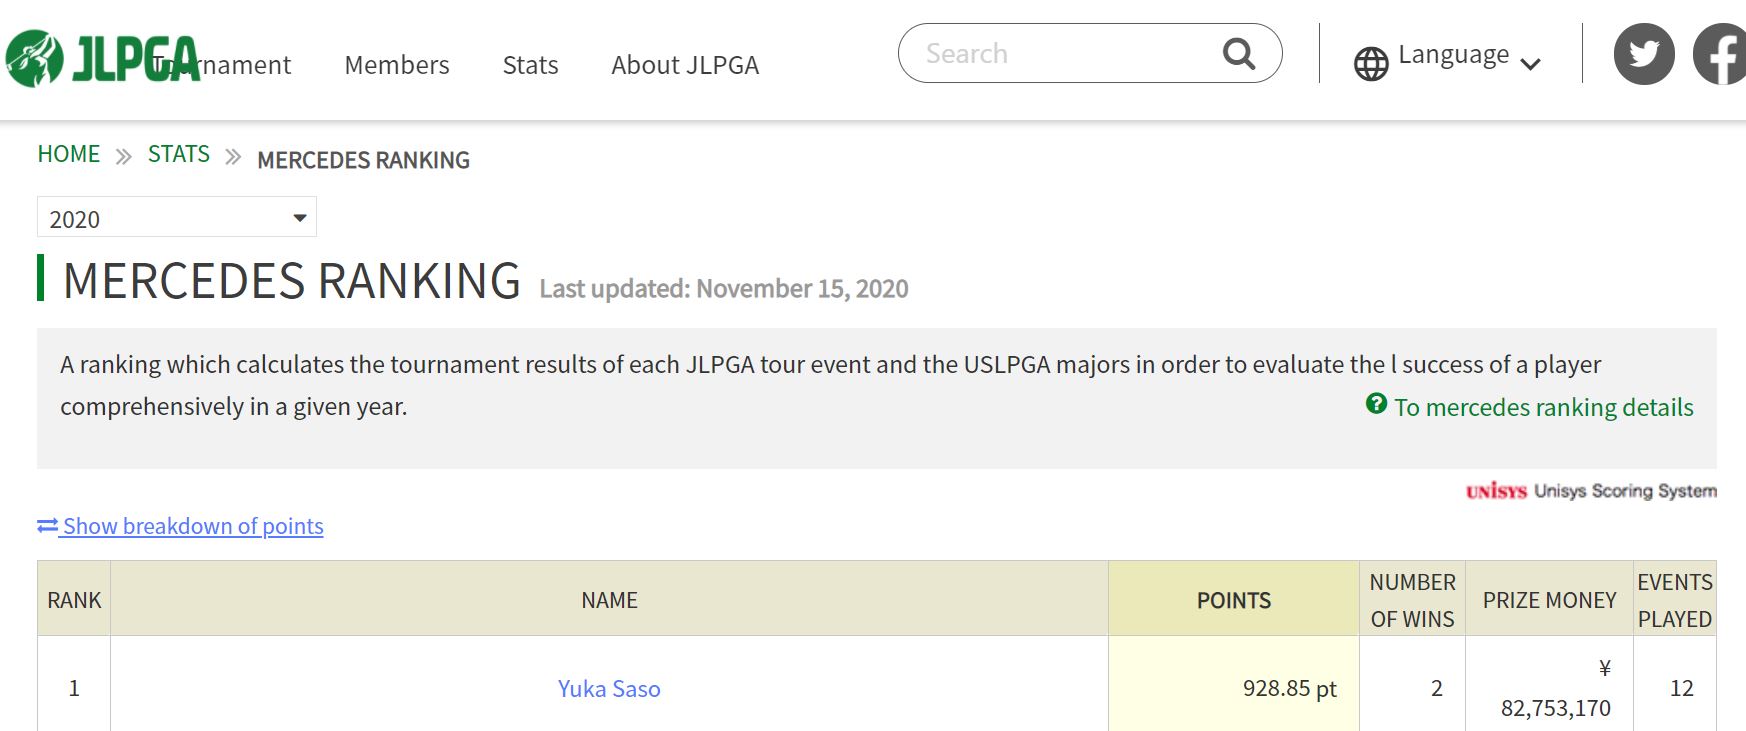Click the POINTS column header
Viewport: 1746px width, 731px height.
pyautogui.click(x=1234, y=599)
